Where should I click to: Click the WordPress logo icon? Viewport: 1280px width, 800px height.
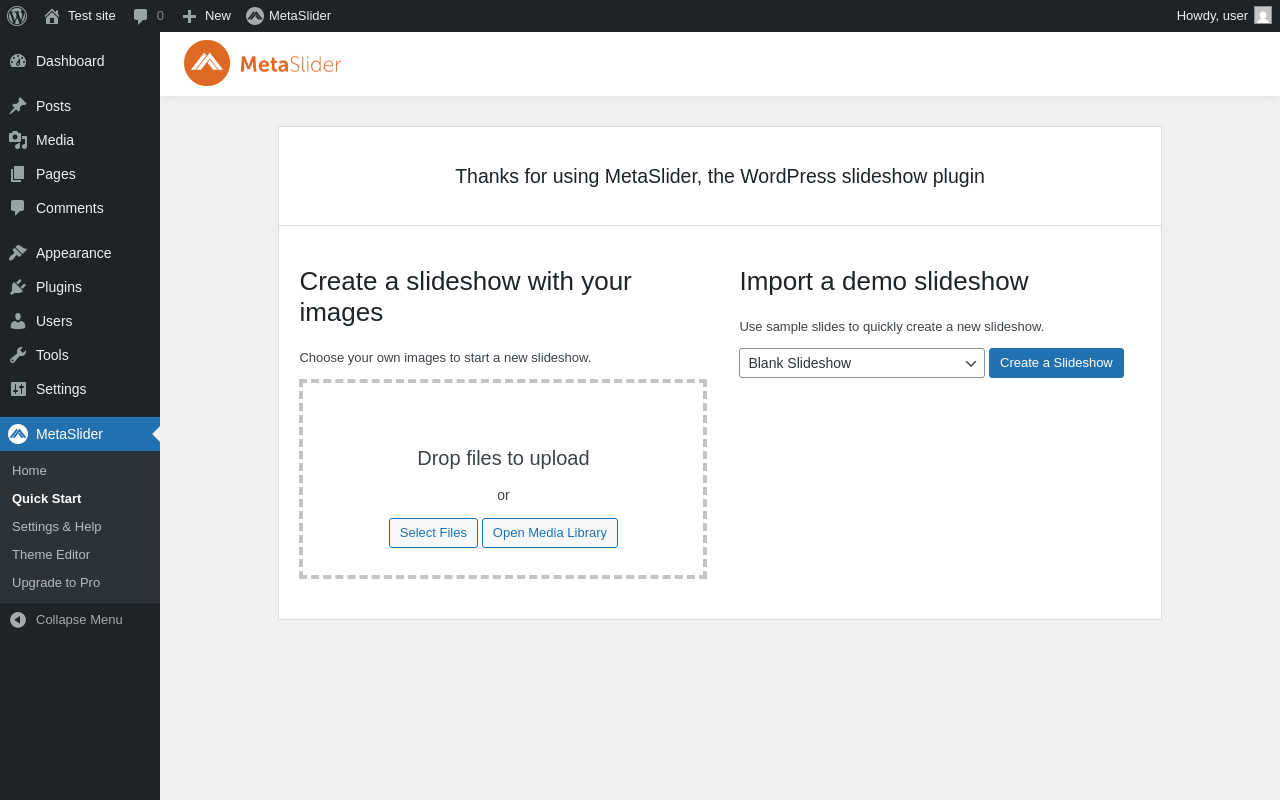(x=17, y=16)
